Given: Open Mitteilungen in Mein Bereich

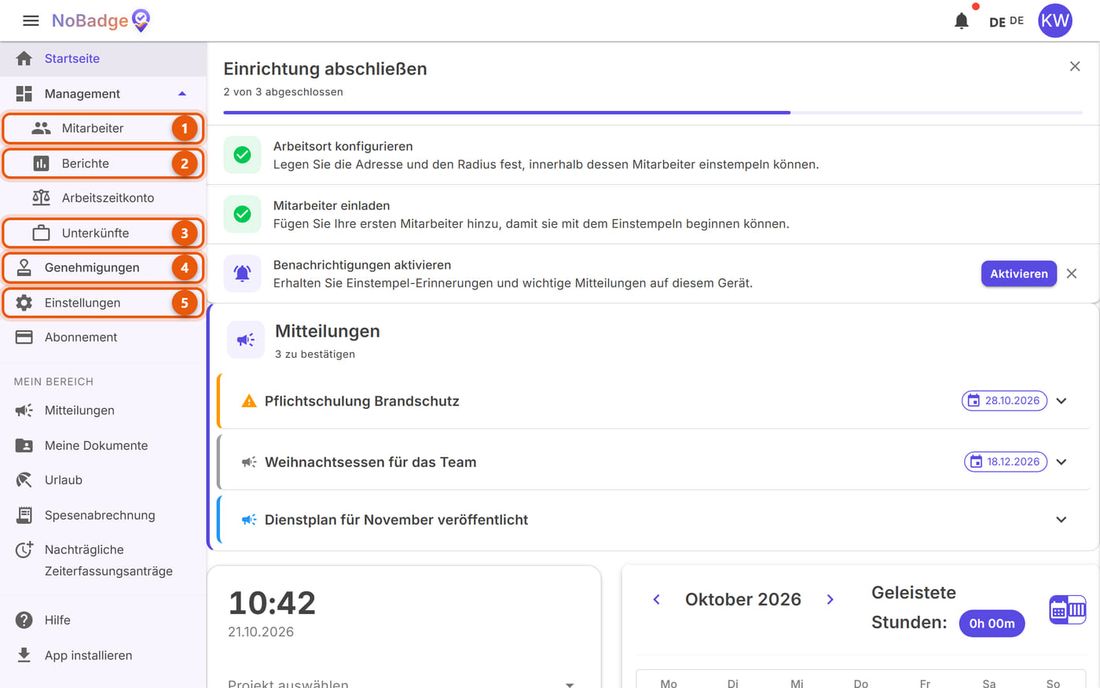Looking at the screenshot, I should click(103, 410).
